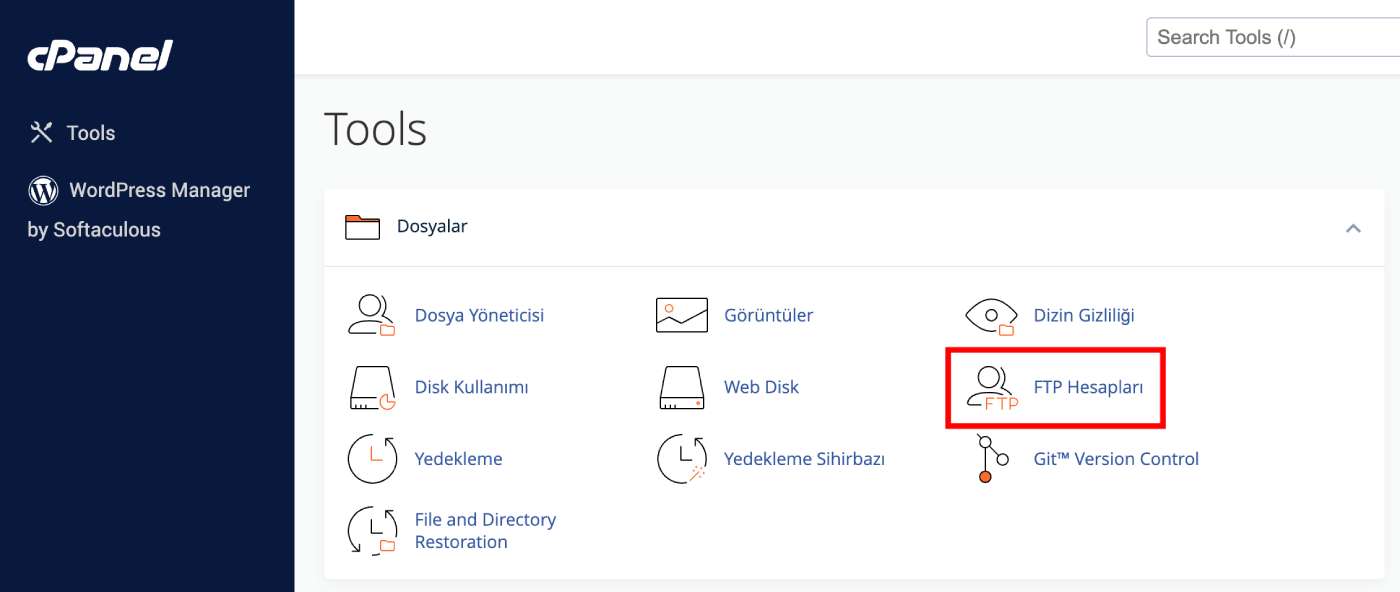Image resolution: width=1400 pixels, height=592 pixels.
Task: Open the FTP Hesapları link
Action: click(1088, 387)
